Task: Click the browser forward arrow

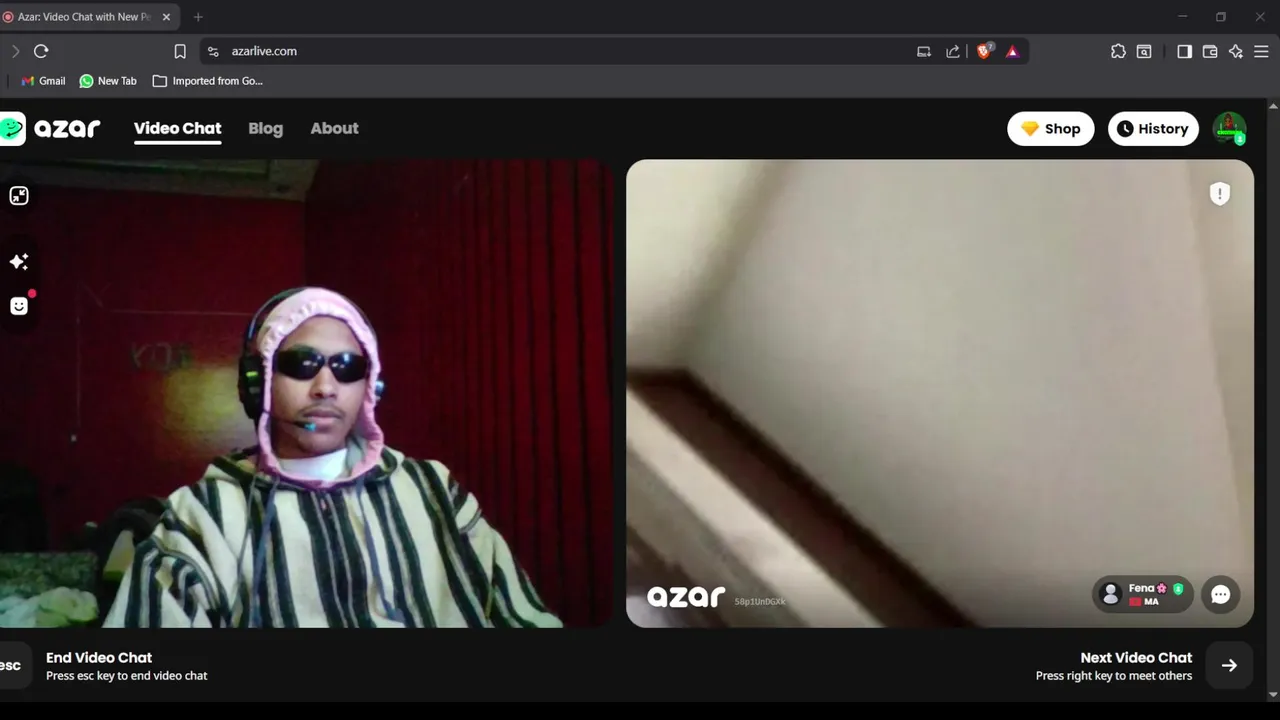Action: point(15,51)
